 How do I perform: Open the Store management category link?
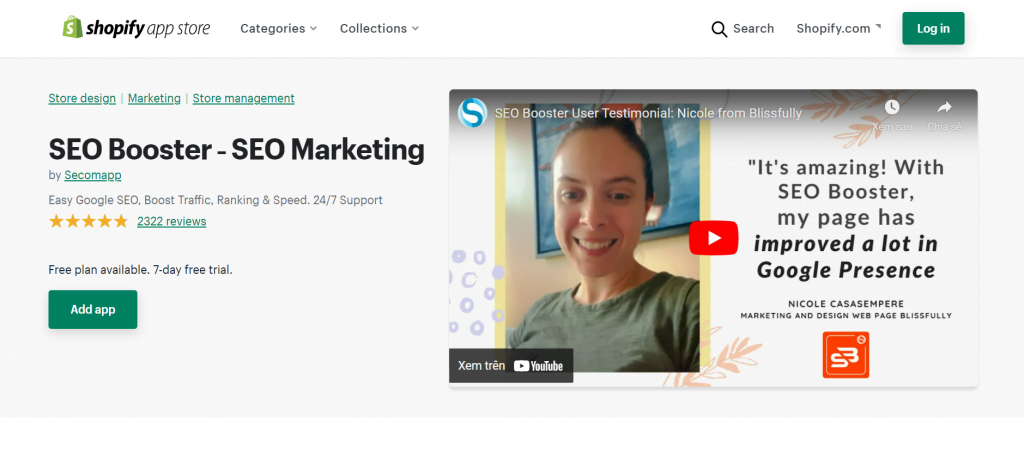pyautogui.click(x=244, y=99)
